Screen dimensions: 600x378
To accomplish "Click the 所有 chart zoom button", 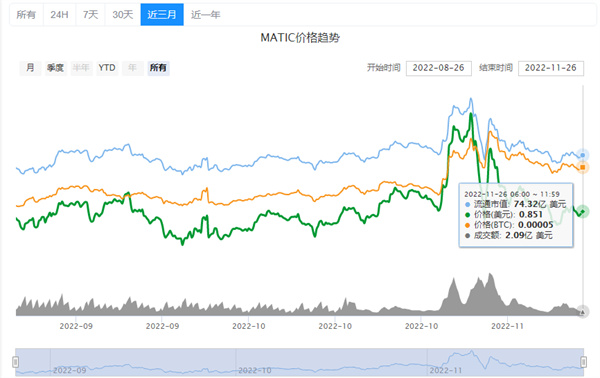I will click(x=158, y=68).
